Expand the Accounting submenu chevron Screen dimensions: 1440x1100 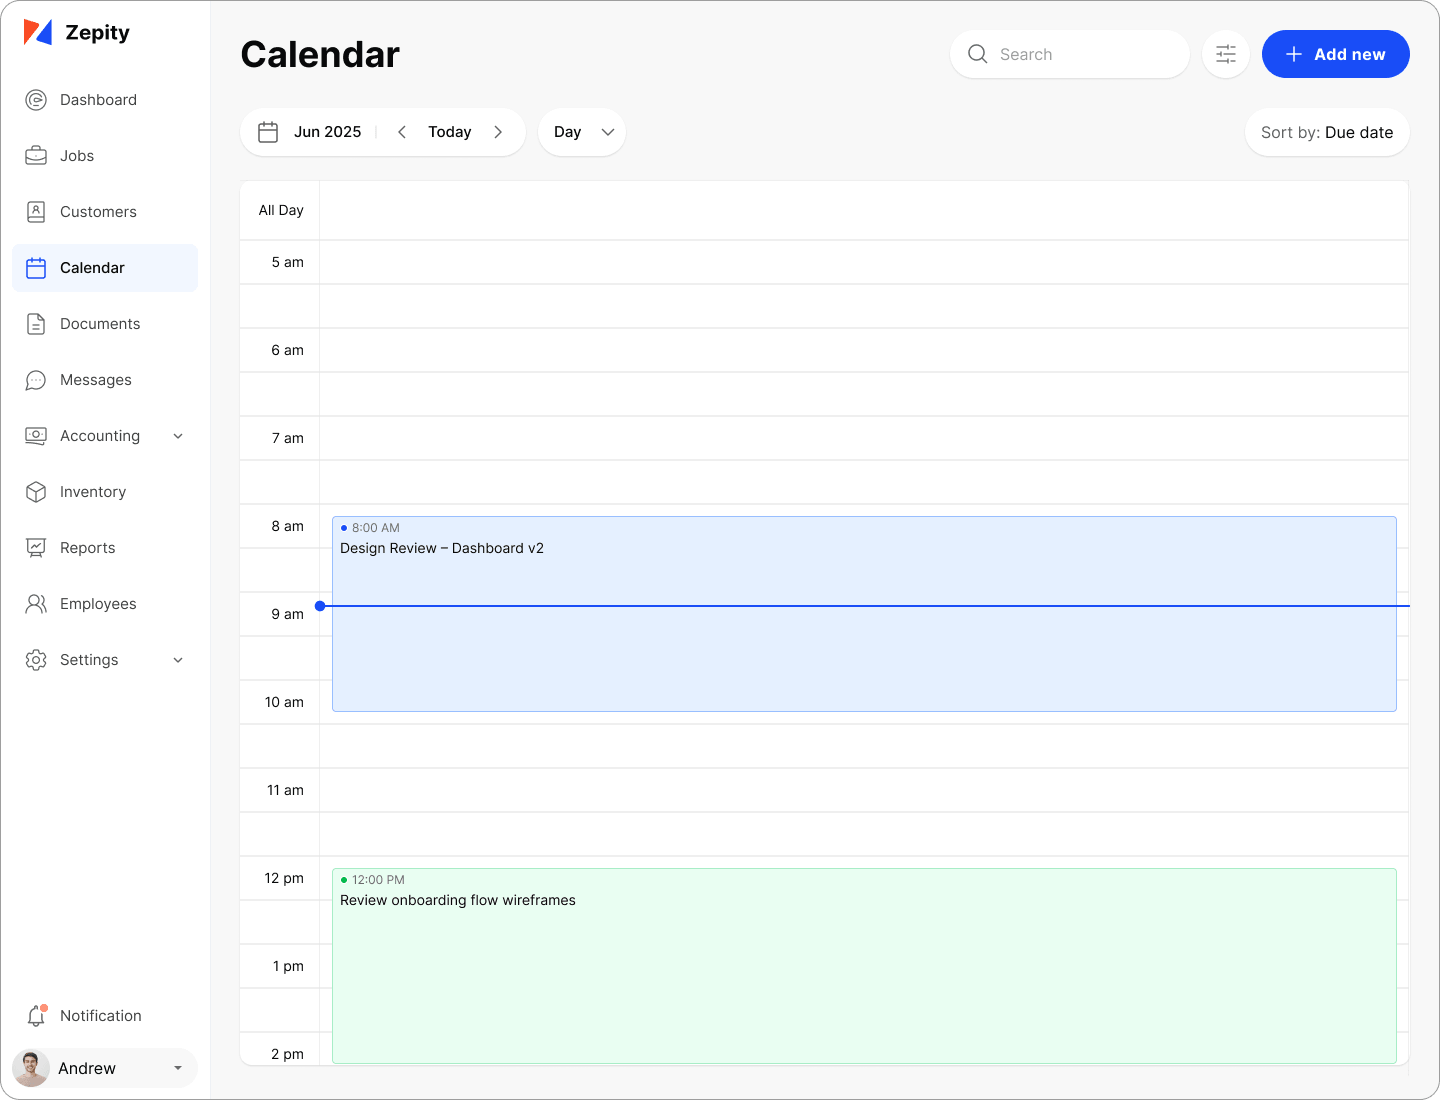[x=178, y=436]
